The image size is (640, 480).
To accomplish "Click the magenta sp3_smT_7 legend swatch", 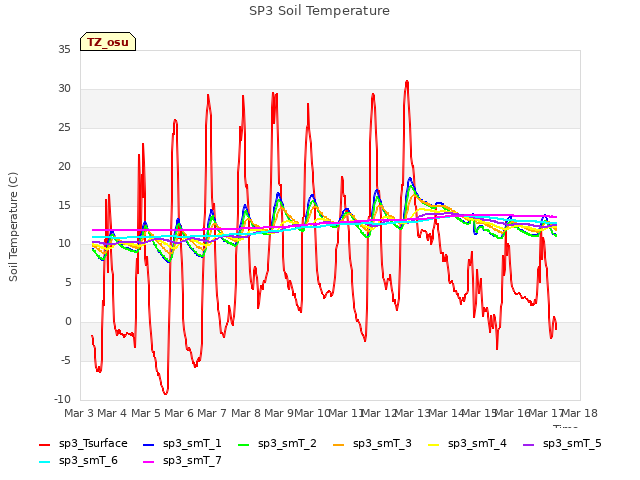I will [149, 462].
